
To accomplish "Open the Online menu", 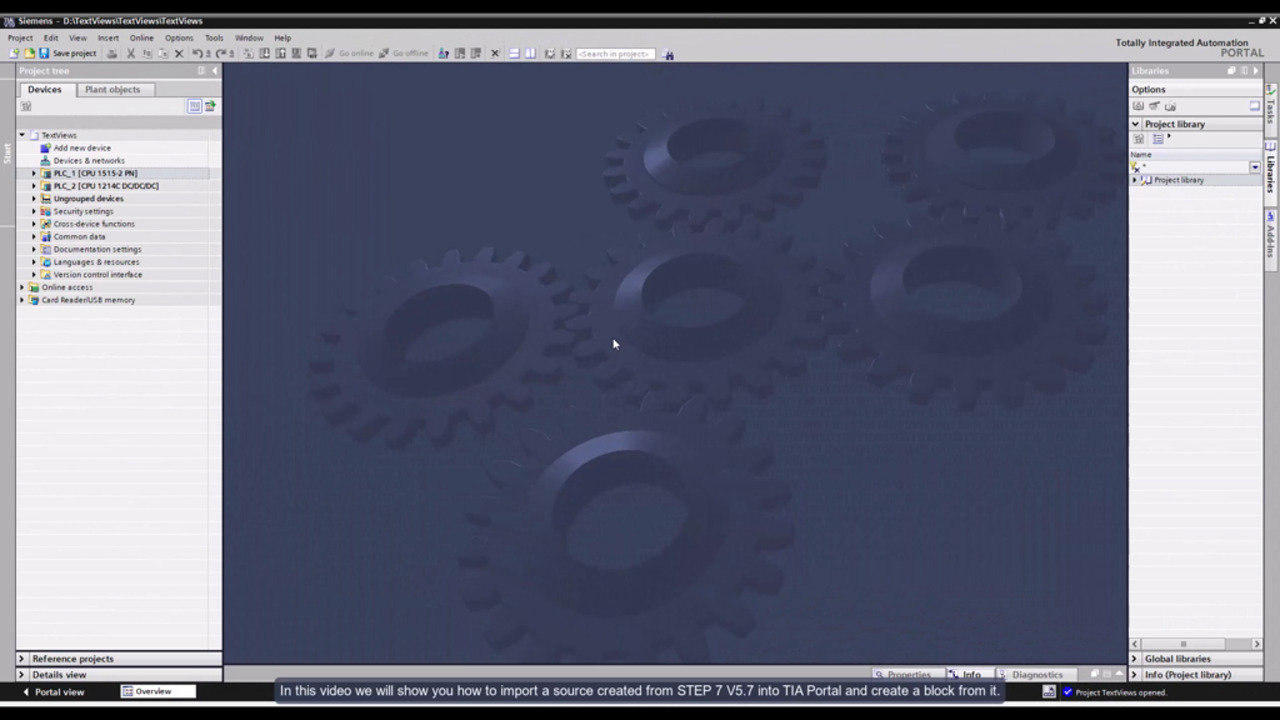I will coord(141,38).
